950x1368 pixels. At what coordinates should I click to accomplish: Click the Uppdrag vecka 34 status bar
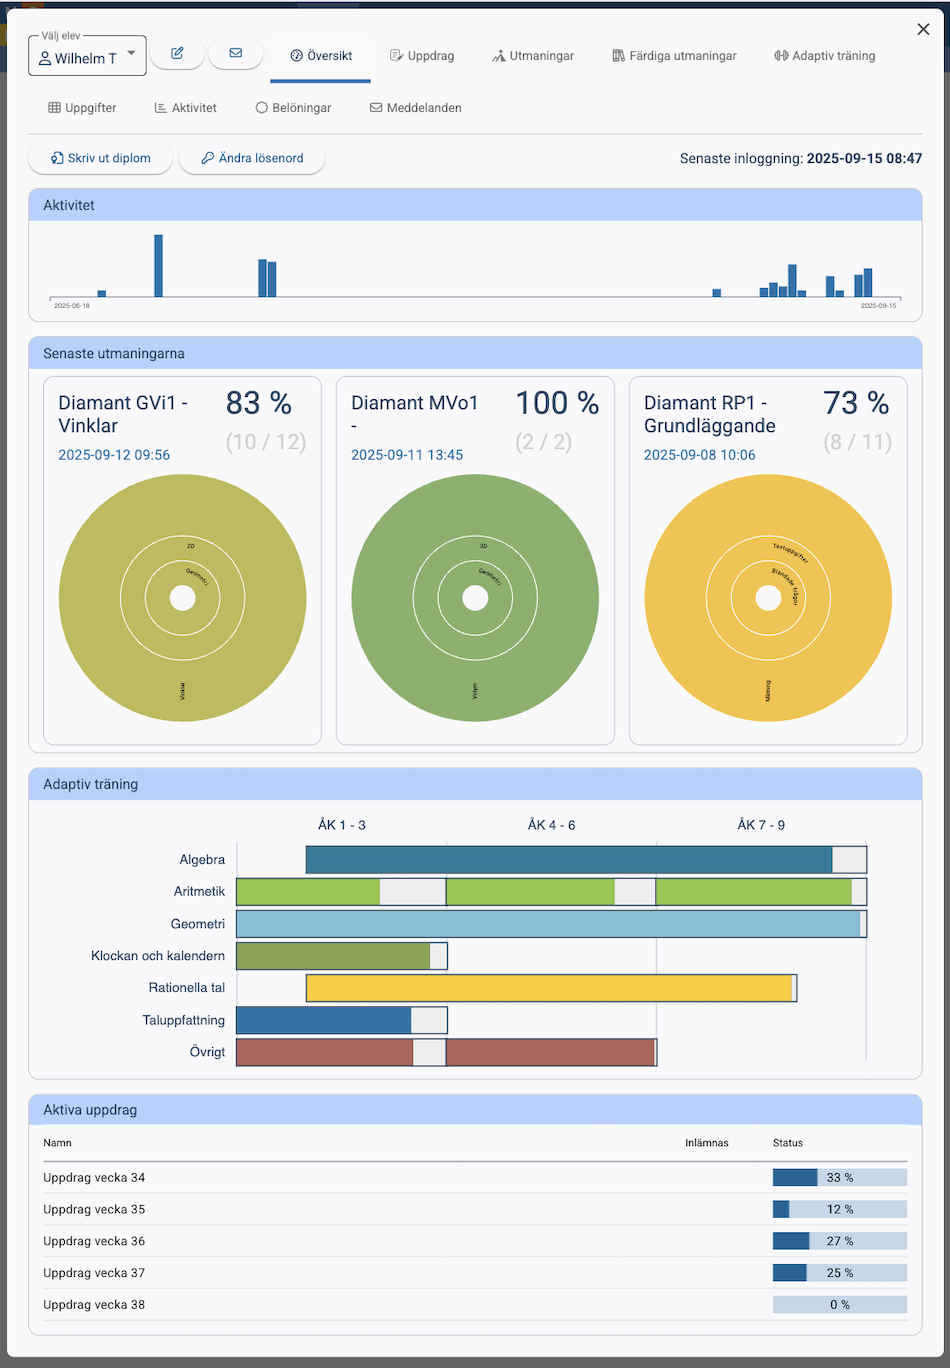(x=839, y=1178)
